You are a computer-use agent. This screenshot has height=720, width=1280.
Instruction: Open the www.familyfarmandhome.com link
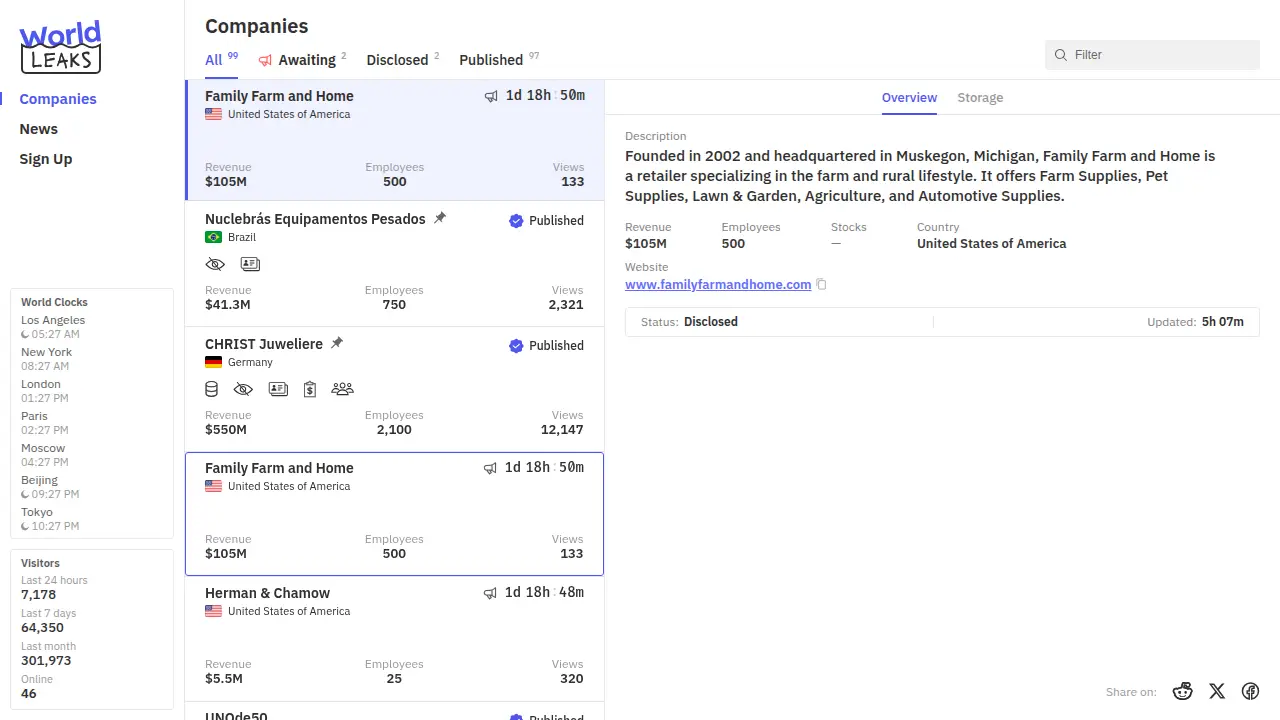click(x=718, y=285)
